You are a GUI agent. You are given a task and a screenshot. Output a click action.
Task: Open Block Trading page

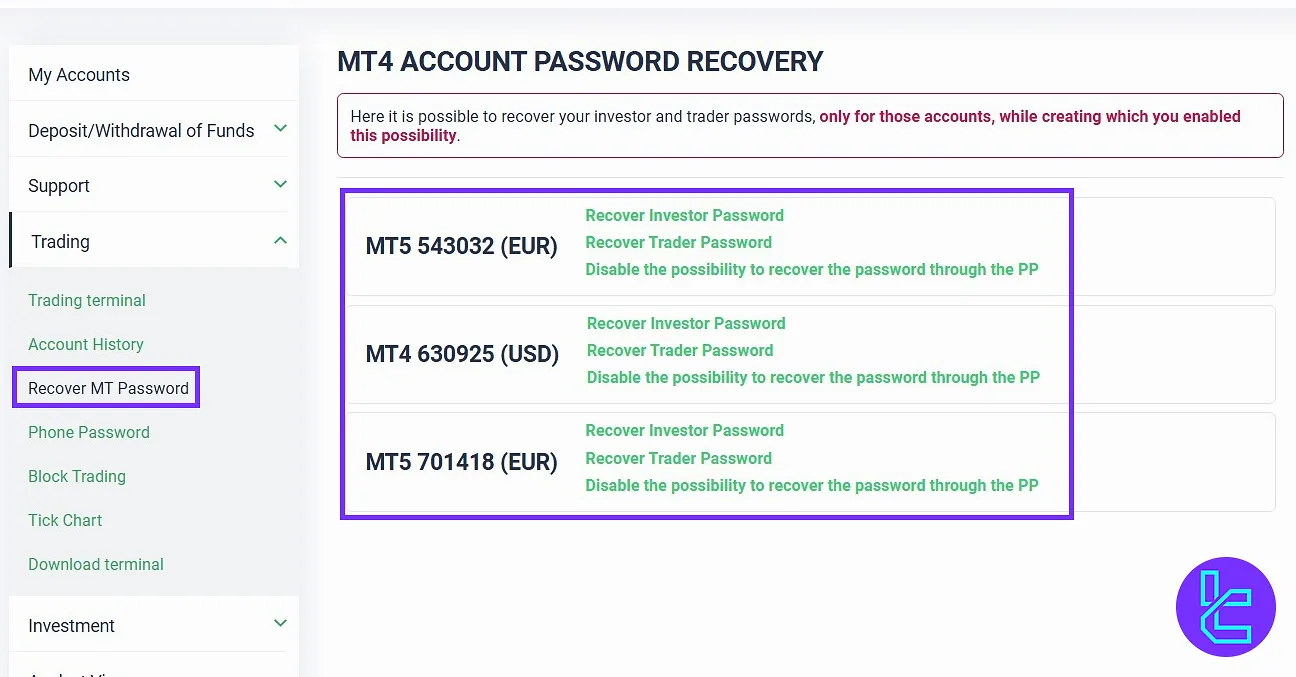click(x=77, y=476)
